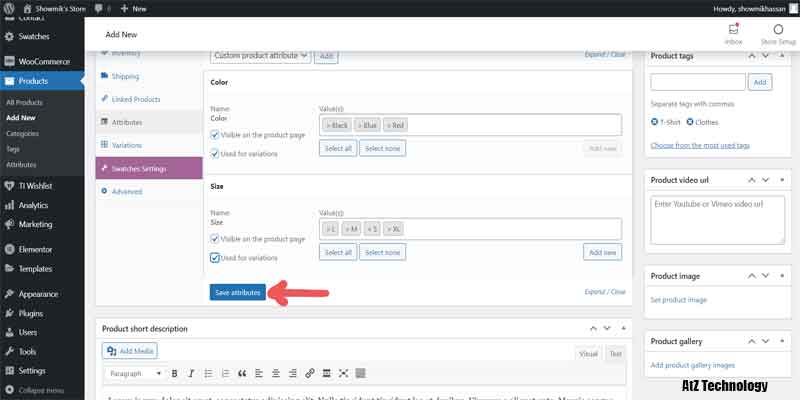The height and width of the screenshot is (400, 800).
Task: Click 'Choose from the most used tags'
Action: point(699,145)
